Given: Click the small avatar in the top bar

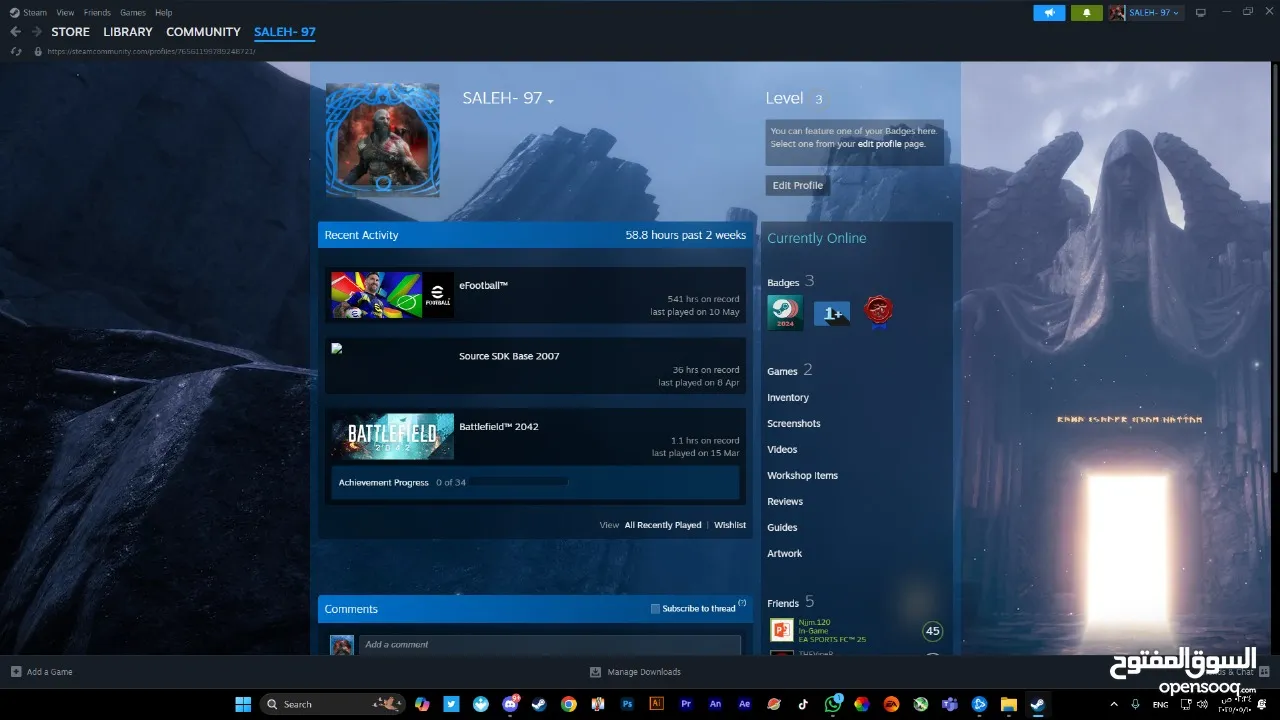Looking at the screenshot, I should [1116, 13].
